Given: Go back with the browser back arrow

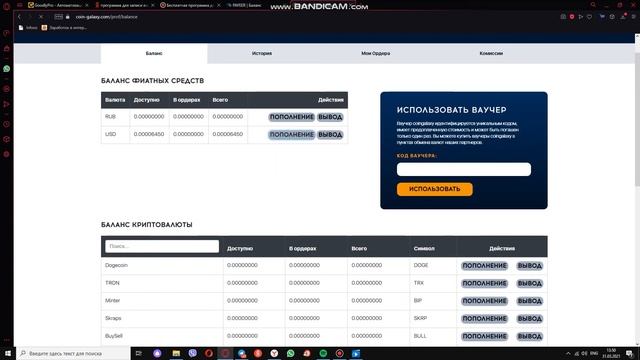Looking at the screenshot, I should [19, 17].
